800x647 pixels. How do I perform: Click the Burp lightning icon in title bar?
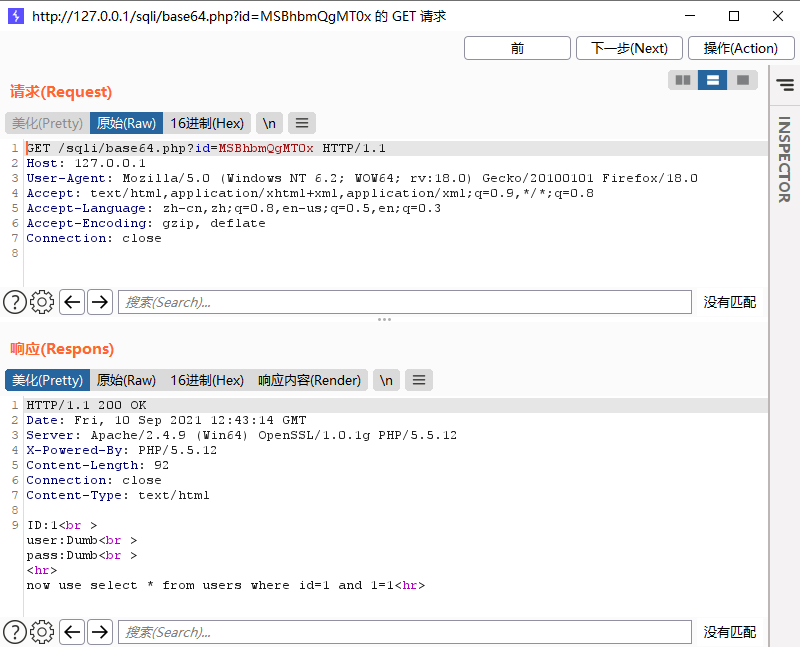pyautogui.click(x=16, y=16)
